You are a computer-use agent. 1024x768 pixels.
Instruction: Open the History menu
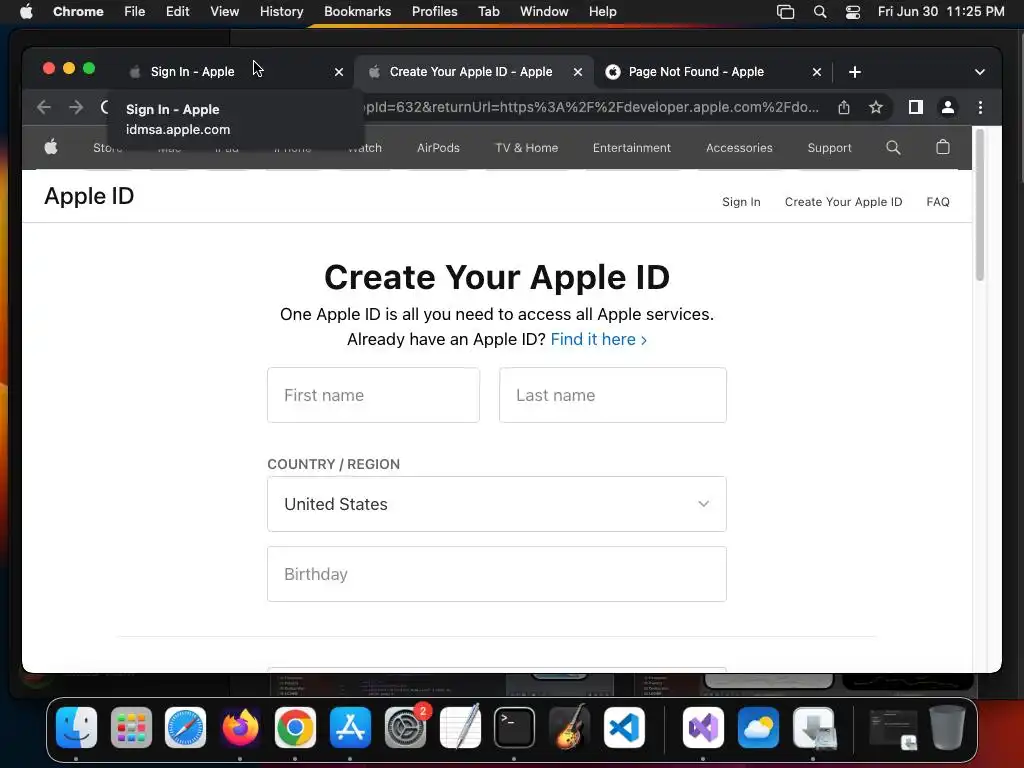[x=281, y=12]
